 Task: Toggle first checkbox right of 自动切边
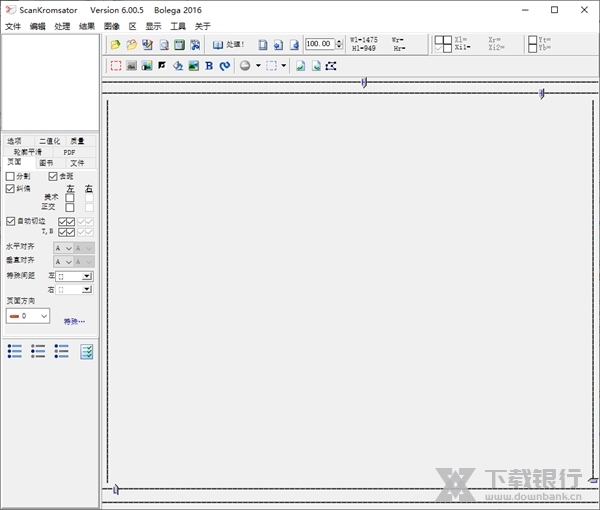coord(62,222)
